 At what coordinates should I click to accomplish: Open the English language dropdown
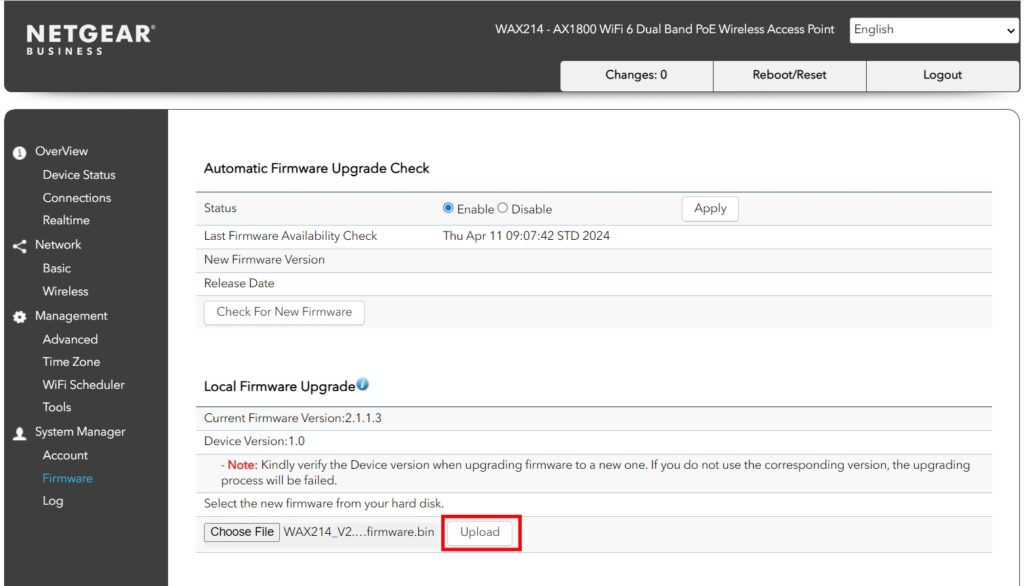tap(934, 30)
